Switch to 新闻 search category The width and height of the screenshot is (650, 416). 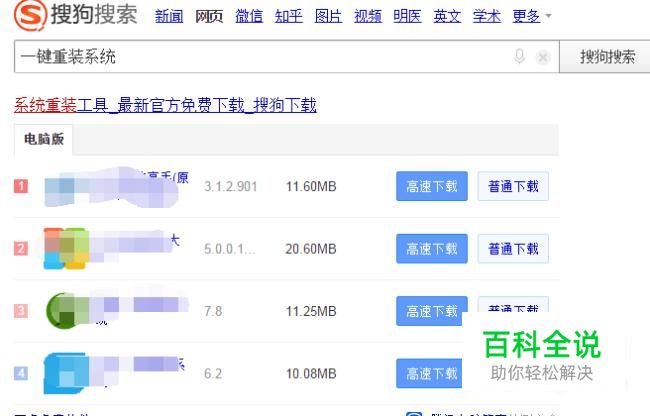click(169, 16)
